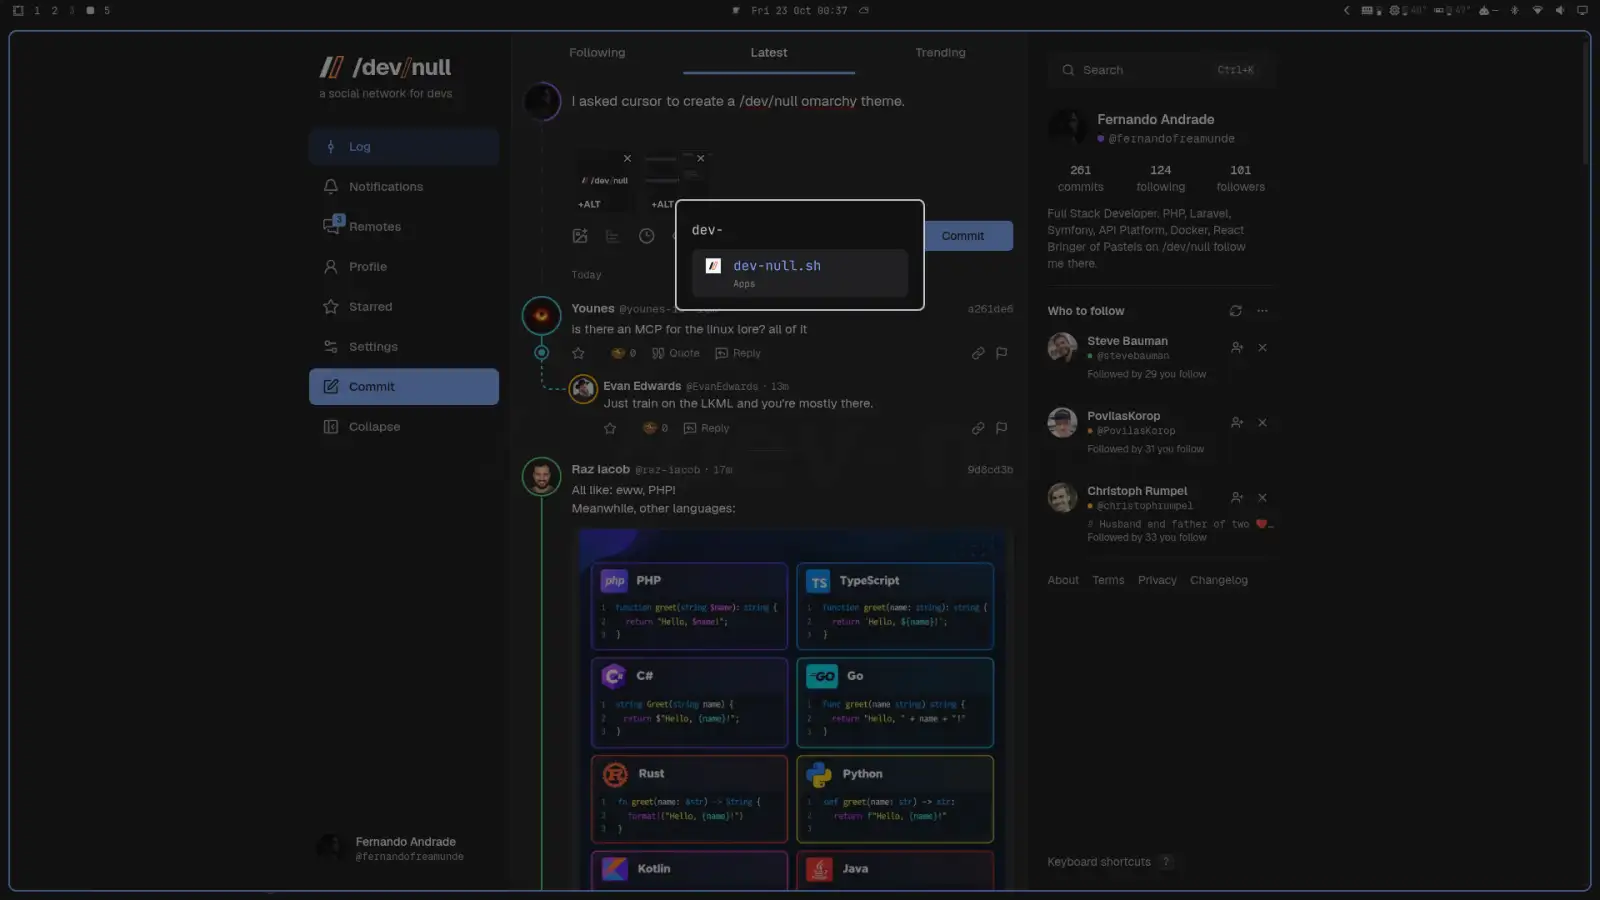Screen dimensions: 1600x900
Task: Flag the post by Younes
Action: 1002,353
